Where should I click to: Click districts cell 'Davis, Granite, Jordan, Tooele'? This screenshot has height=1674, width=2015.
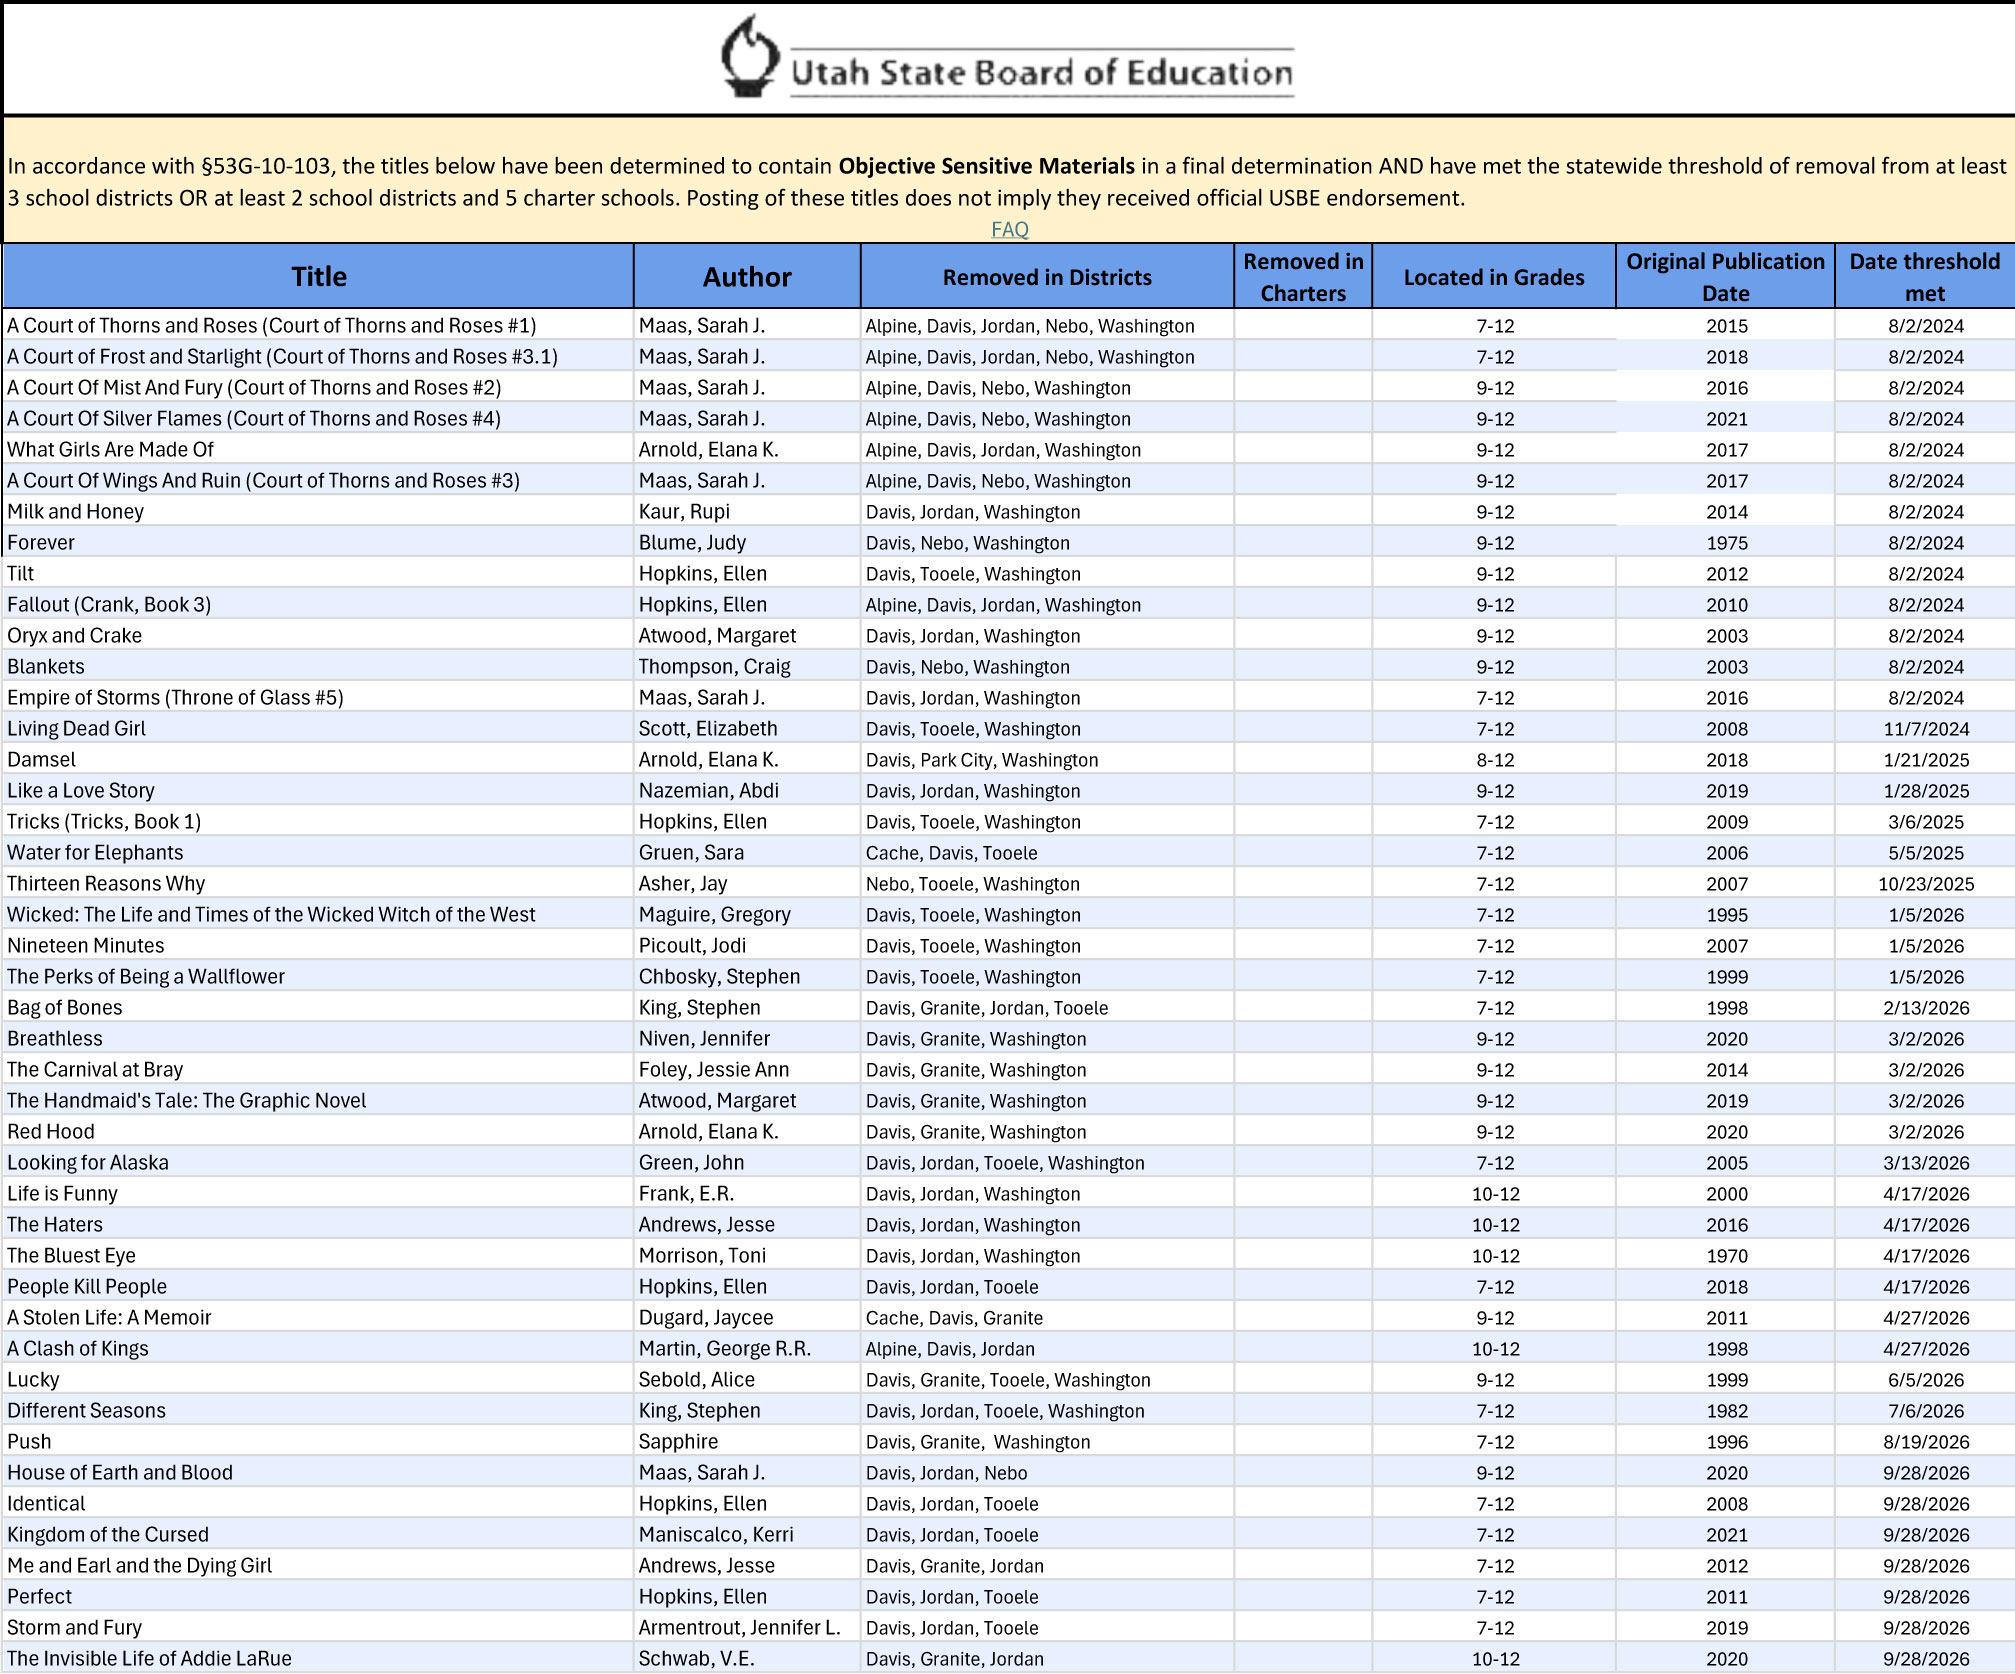coord(1047,1008)
